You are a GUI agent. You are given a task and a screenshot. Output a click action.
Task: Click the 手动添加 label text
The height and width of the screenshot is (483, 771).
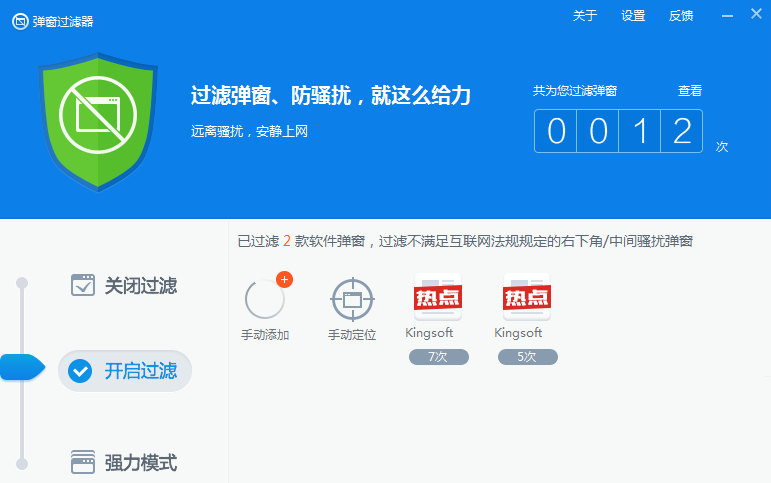[265, 335]
